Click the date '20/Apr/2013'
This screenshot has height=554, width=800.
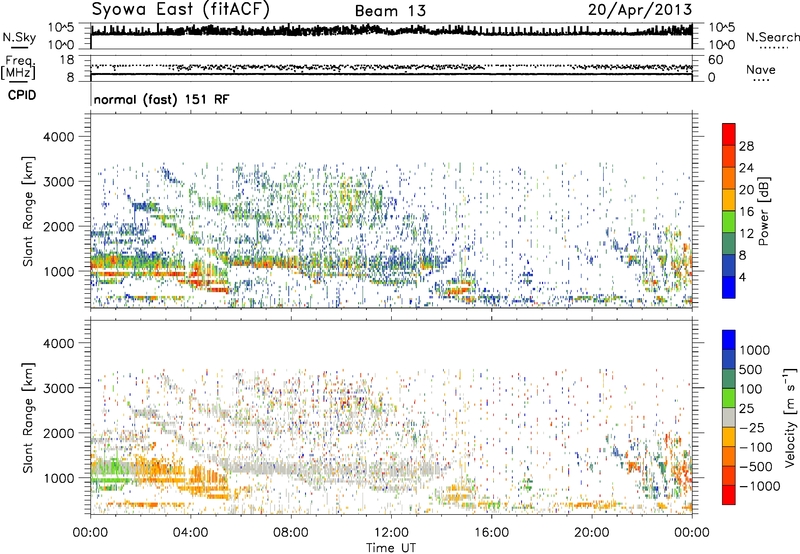640,9
